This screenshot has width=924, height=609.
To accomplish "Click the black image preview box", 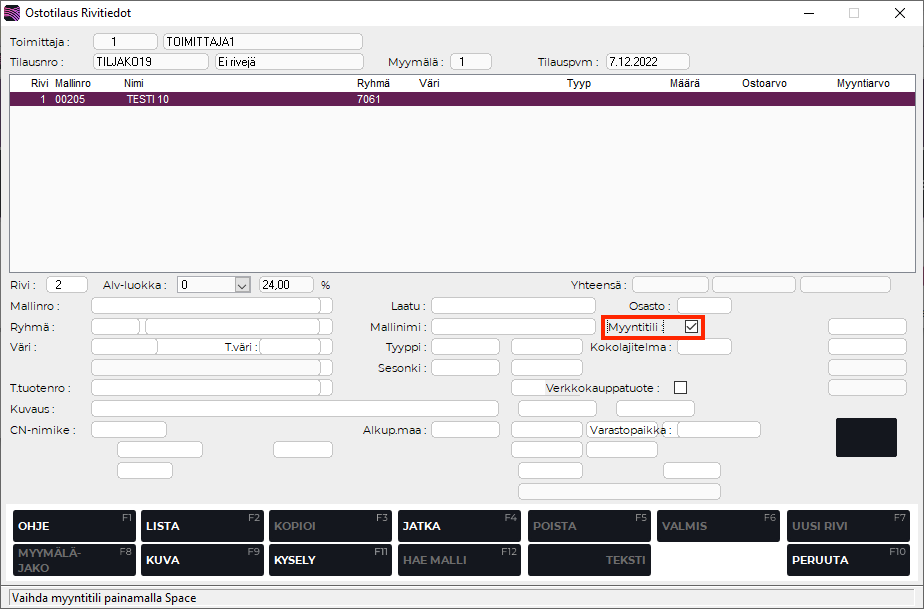I will [x=866, y=437].
